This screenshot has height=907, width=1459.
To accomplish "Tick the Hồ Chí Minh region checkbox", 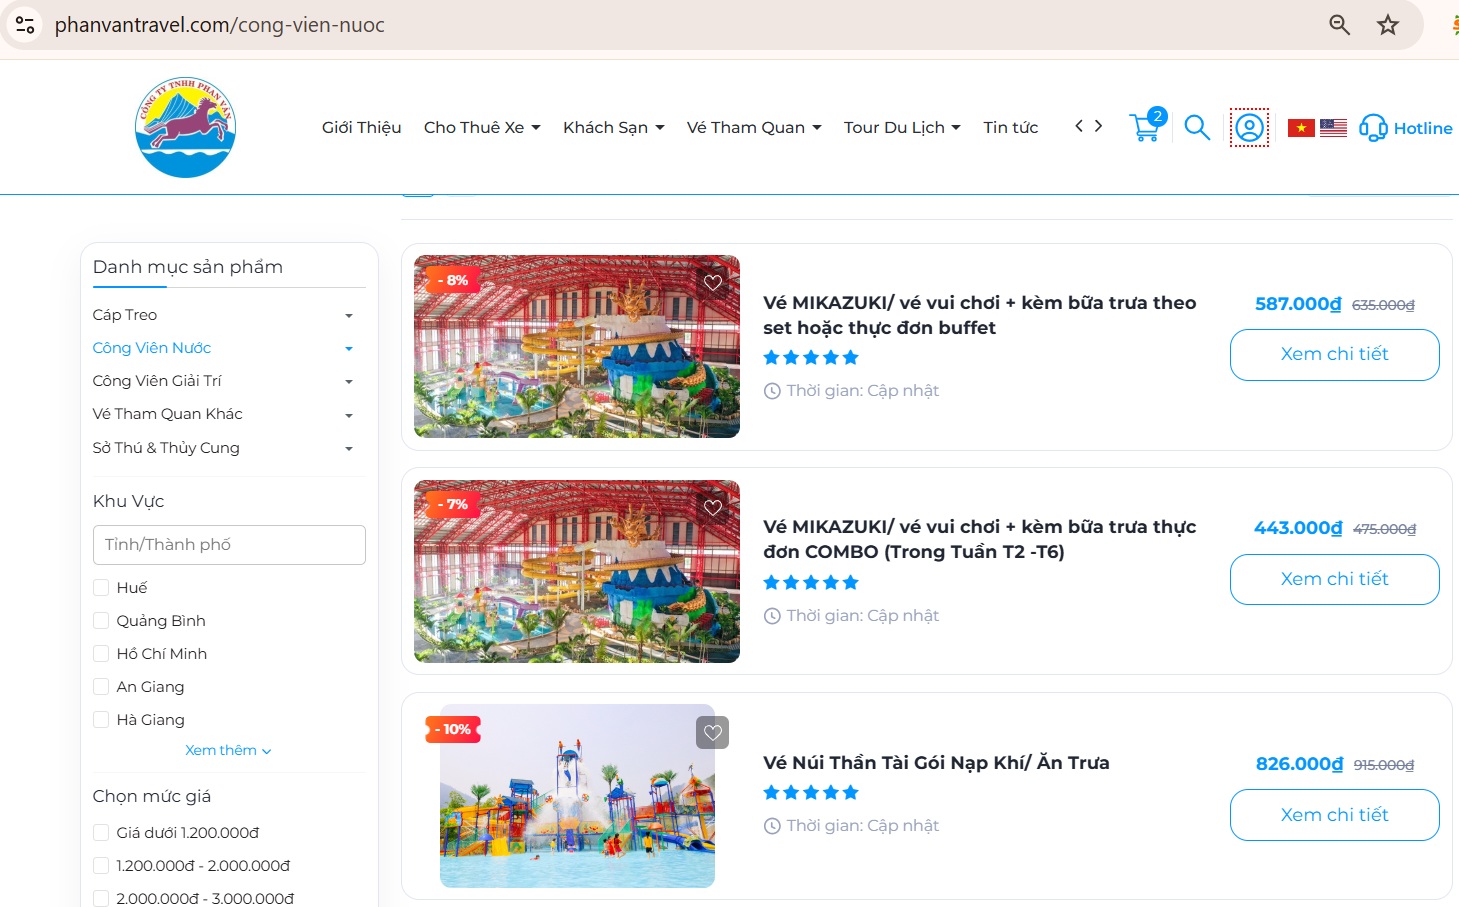I will tap(101, 653).
